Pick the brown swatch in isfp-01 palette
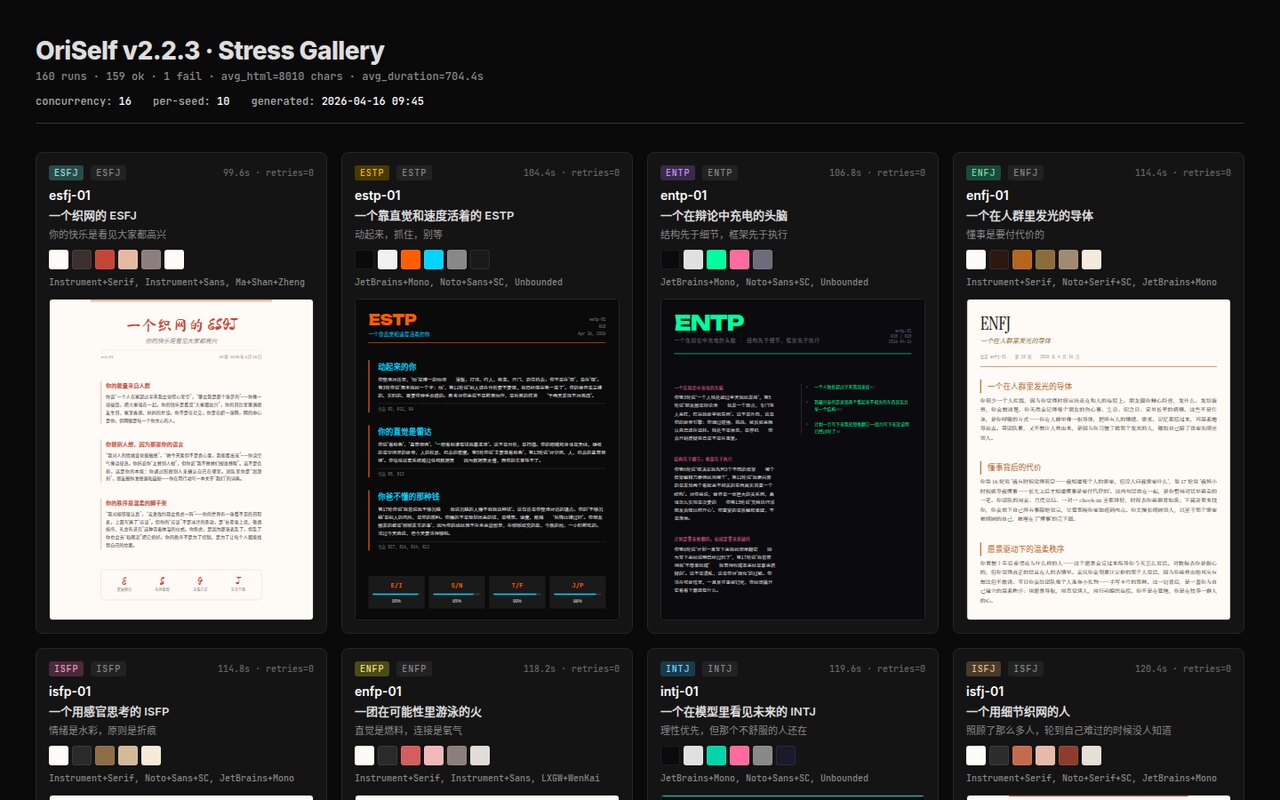This screenshot has width=1280, height=800. (x=105, y=755)
